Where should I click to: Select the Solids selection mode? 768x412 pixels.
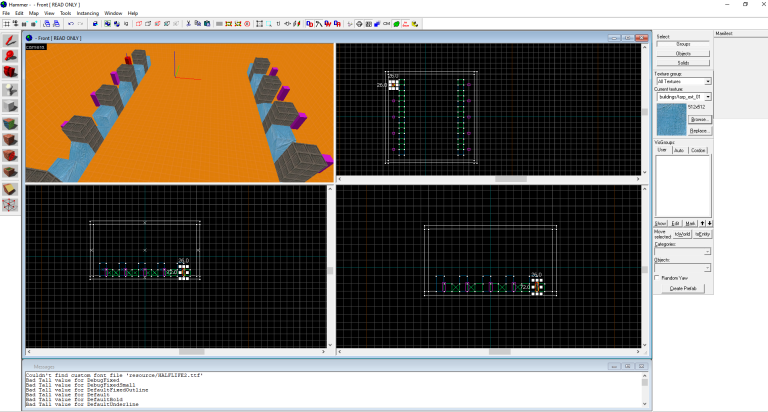click(683, 63)
